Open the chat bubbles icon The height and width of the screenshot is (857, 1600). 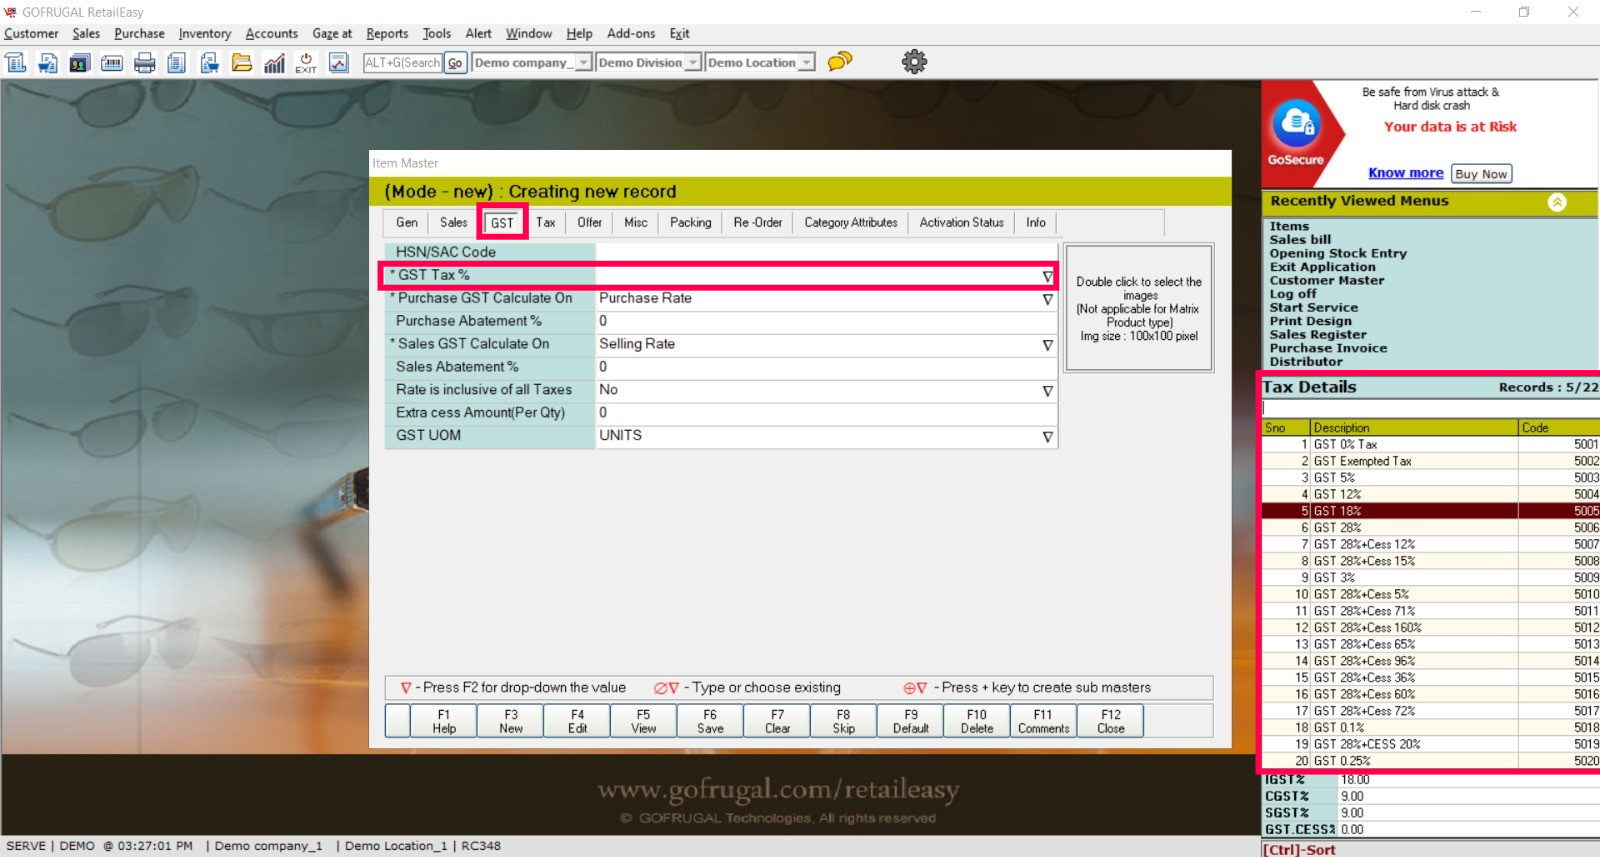[x=840, y=62]
